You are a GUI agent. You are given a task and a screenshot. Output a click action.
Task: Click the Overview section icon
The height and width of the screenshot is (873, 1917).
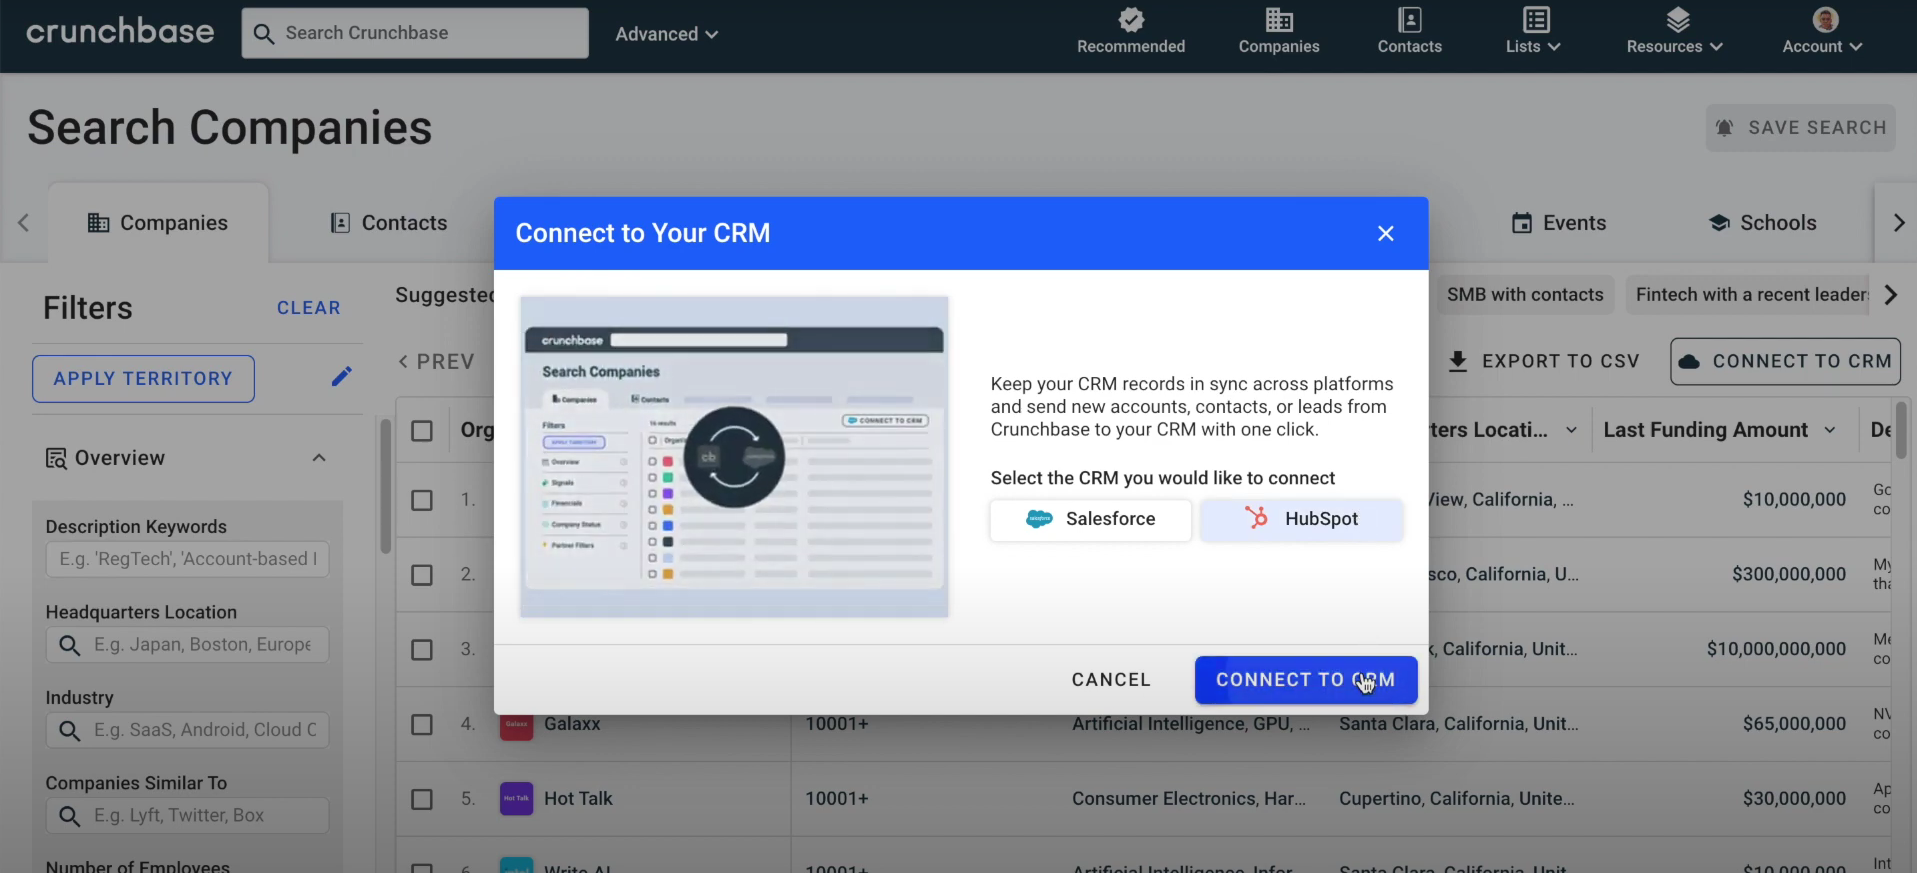click(56, 459)
